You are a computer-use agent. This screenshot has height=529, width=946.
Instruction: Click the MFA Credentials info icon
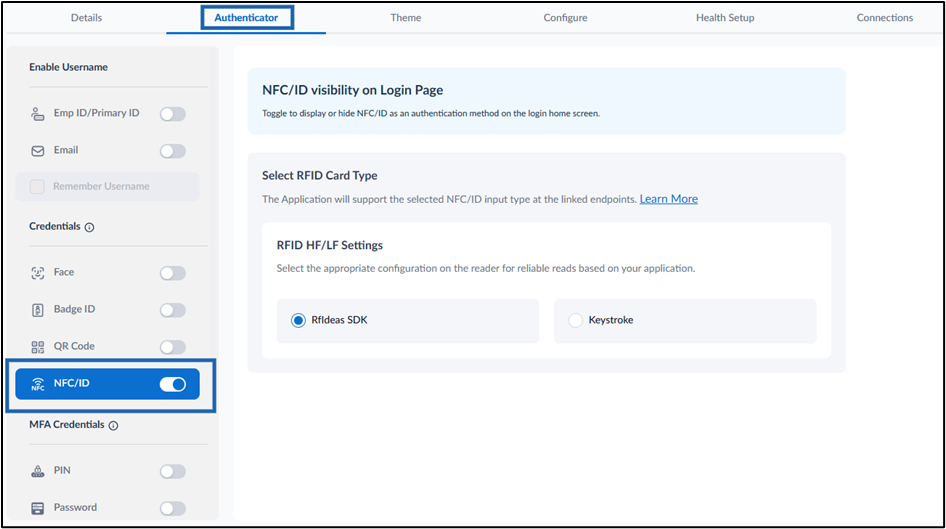click(x=113, y=425)
